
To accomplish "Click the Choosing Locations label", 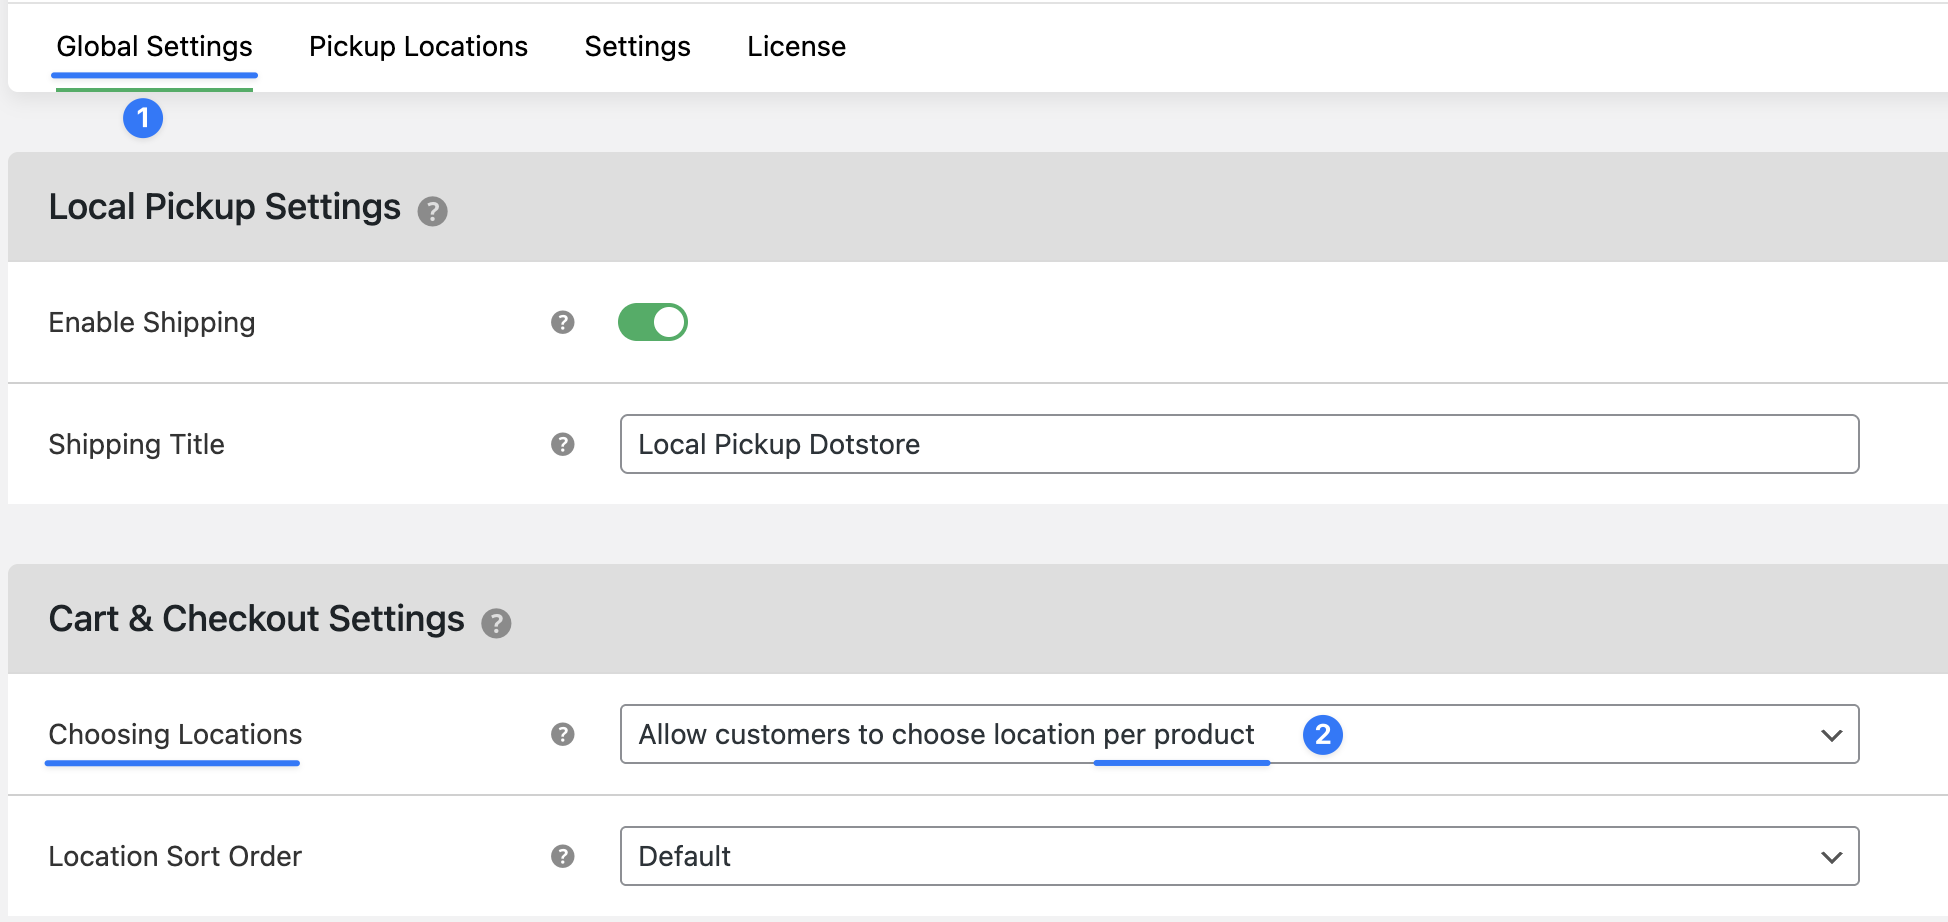I will tap(175, 735).
